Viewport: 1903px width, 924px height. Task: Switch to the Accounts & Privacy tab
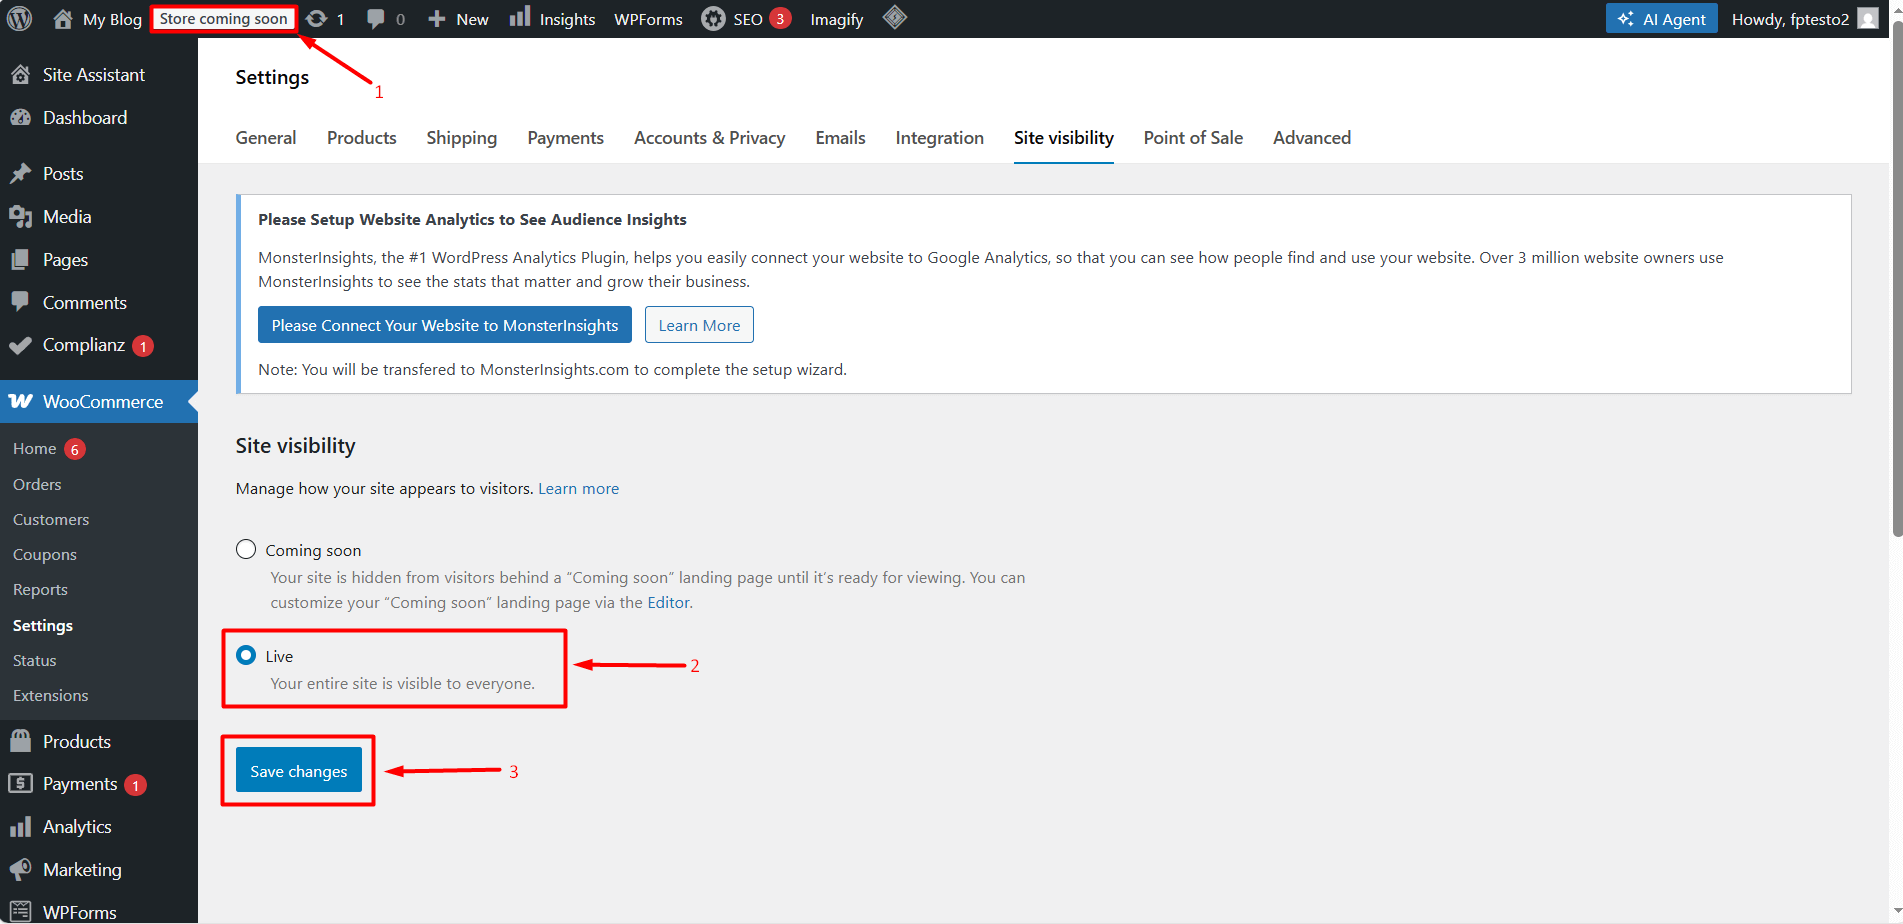(709, 138)
